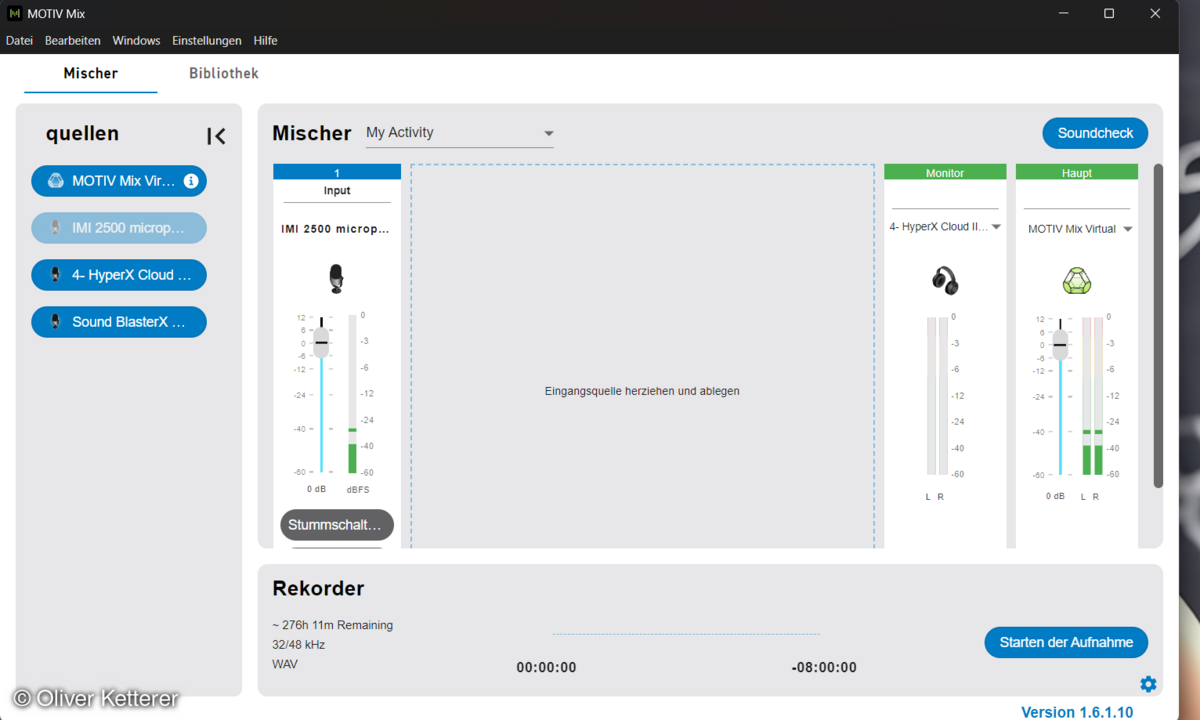
Task: Open the Einstellungen menu
Action: point(207,41)
